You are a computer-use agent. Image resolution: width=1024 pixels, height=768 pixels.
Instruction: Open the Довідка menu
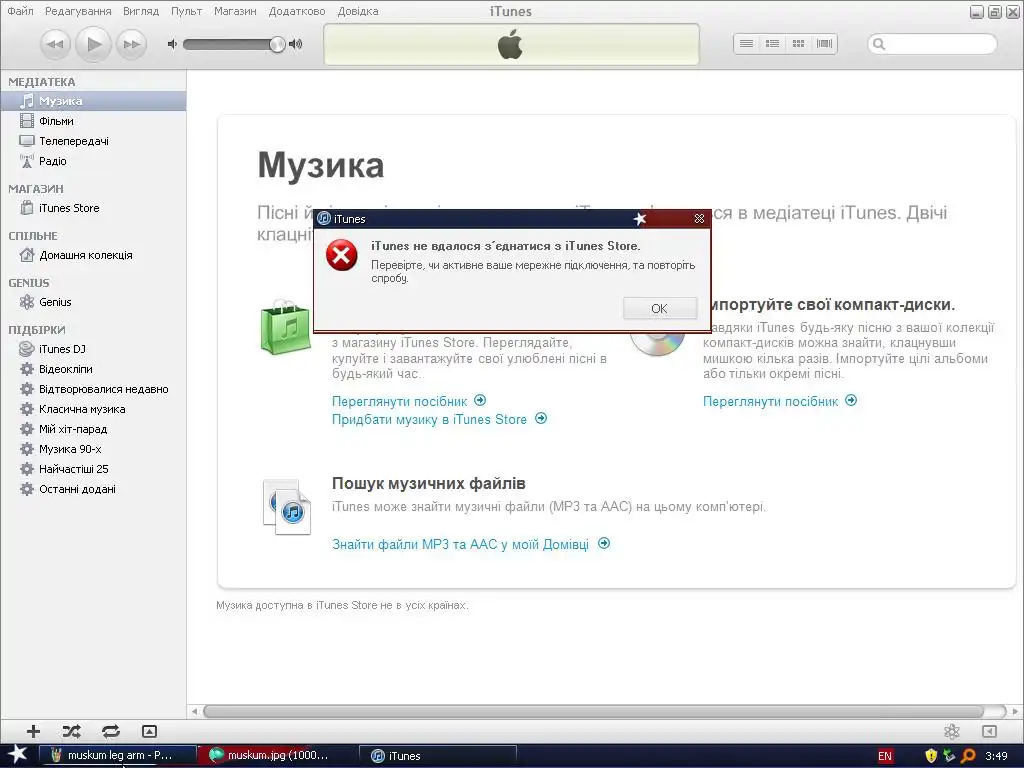[x=358, y=11]
